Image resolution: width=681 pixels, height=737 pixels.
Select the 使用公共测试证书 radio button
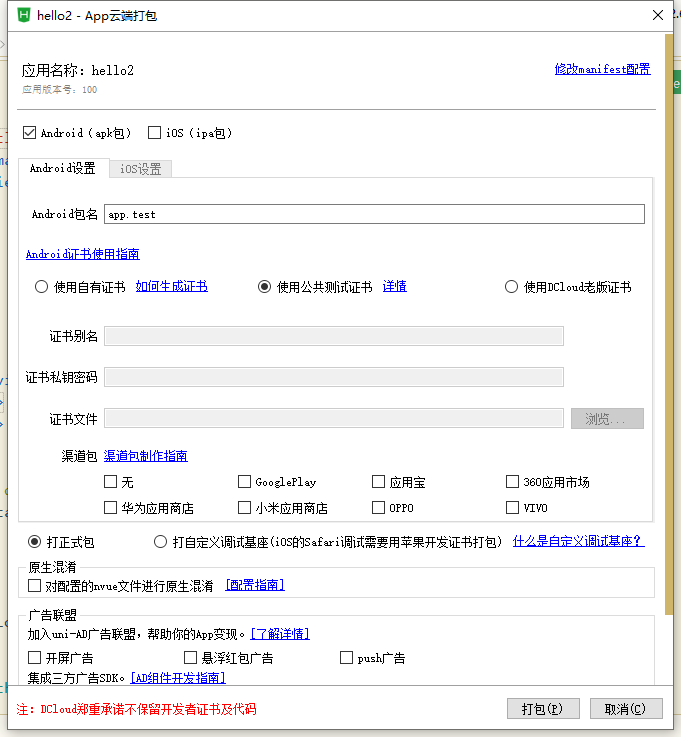(x=264, y=287)
